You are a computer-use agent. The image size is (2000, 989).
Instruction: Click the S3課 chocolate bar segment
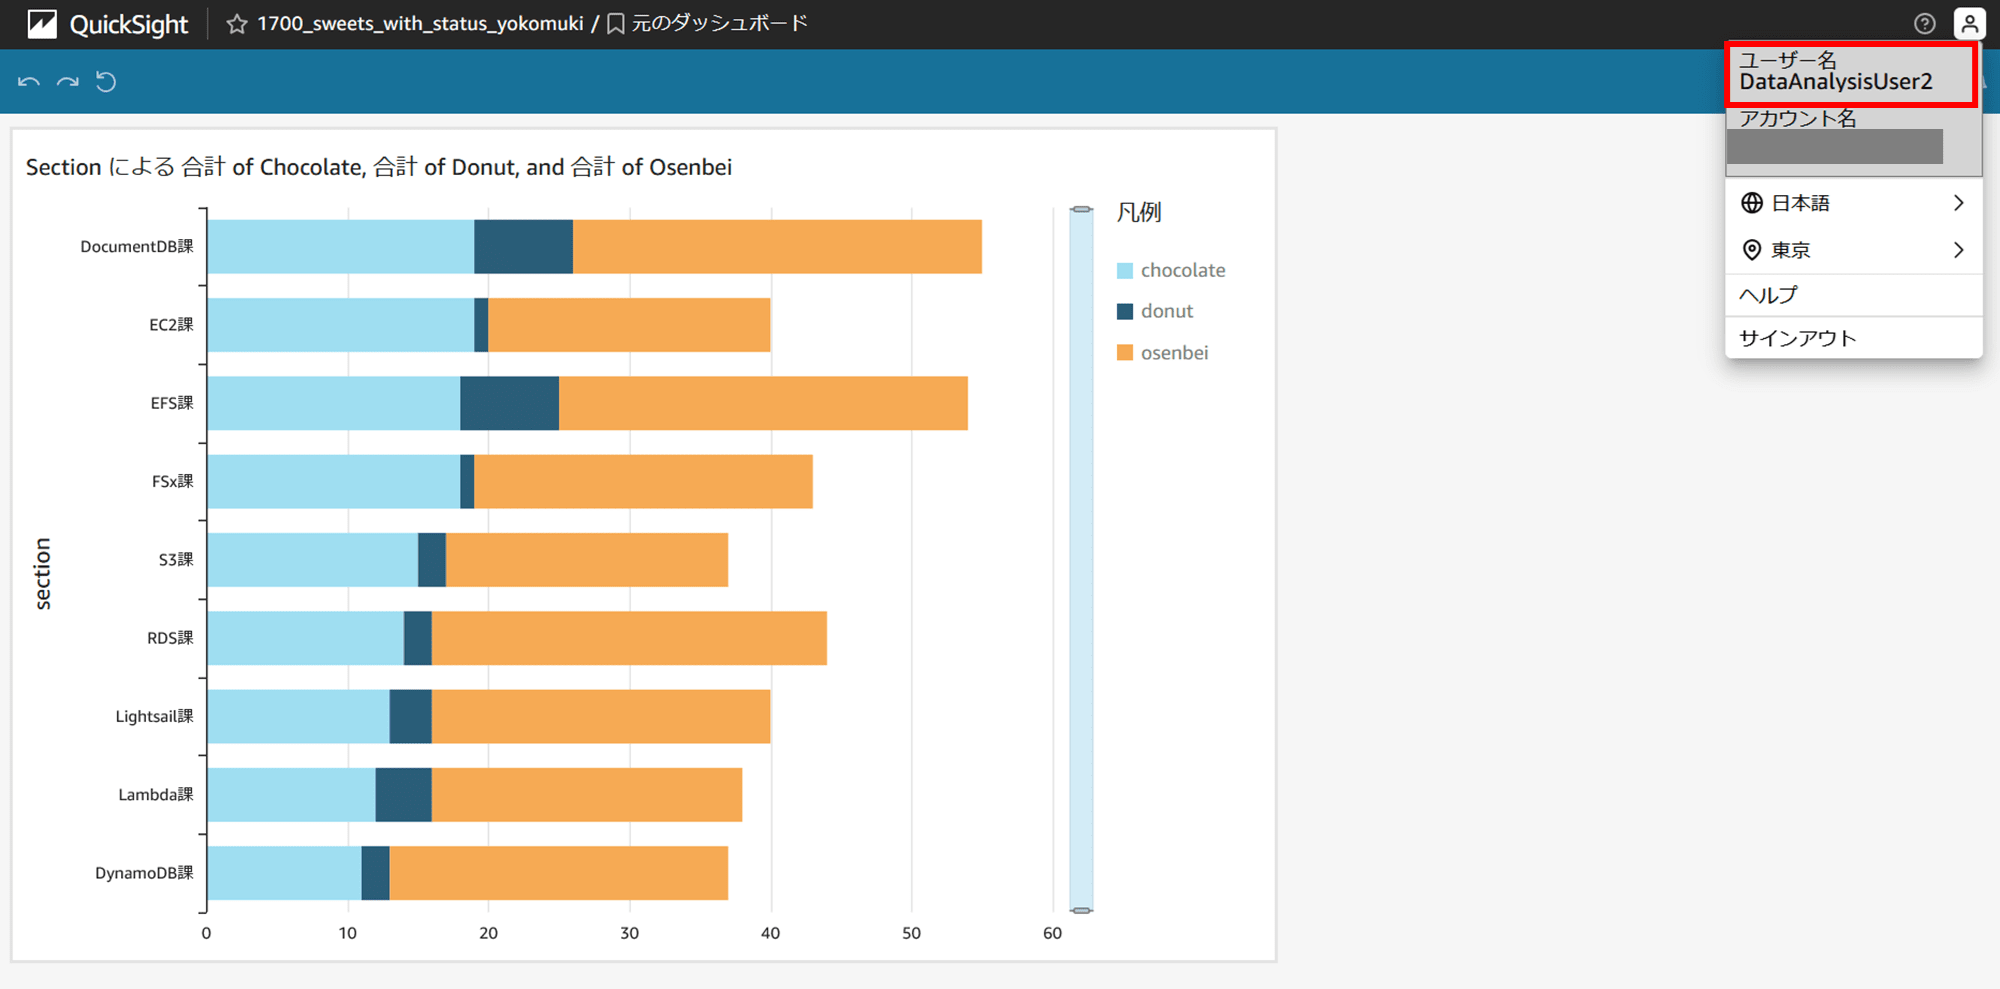point(313,559)
